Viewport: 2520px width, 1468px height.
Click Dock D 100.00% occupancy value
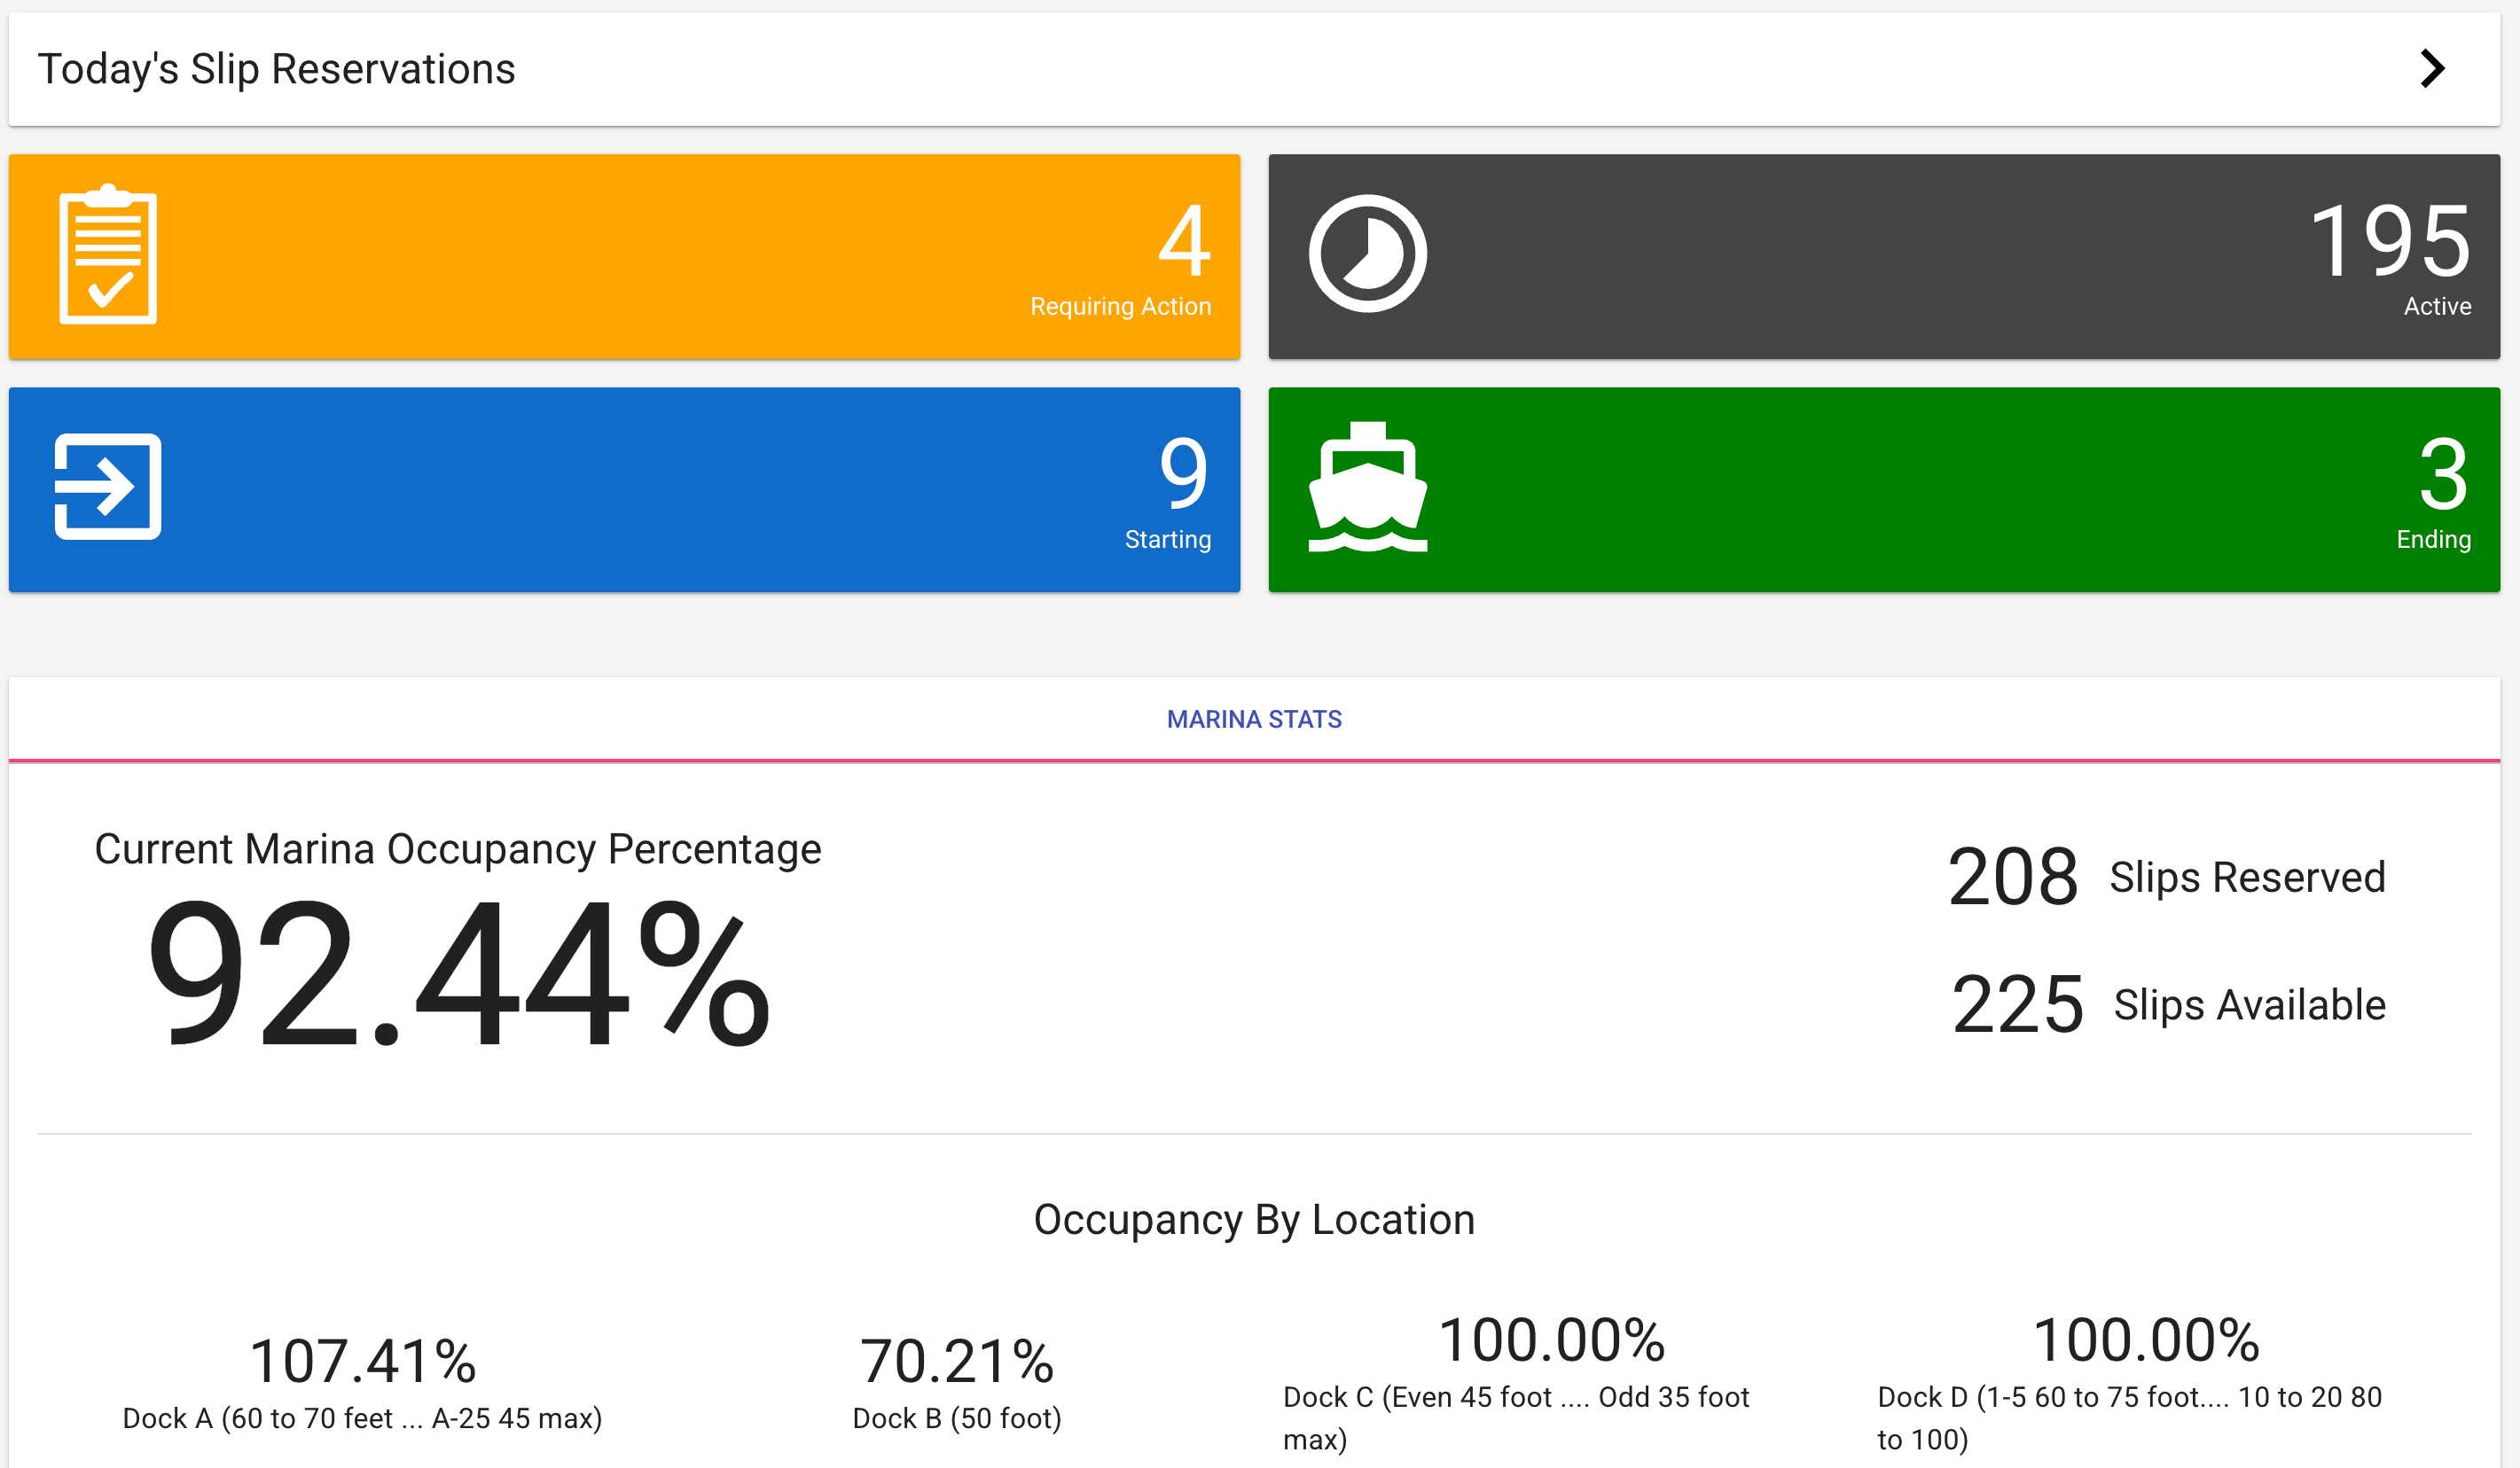point(2147,1340)
